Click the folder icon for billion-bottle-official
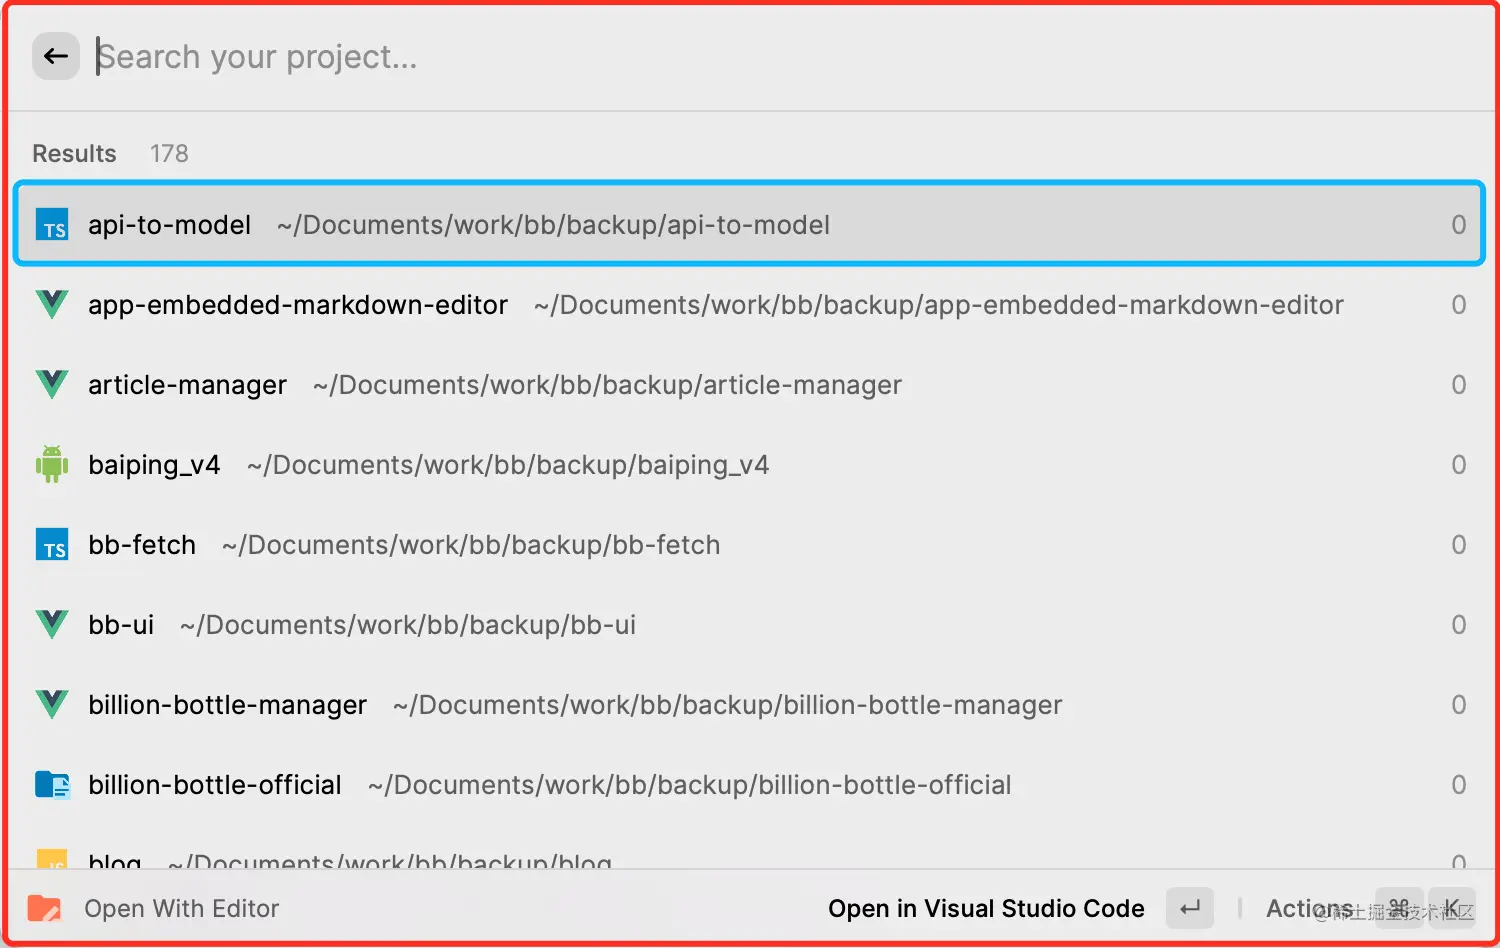This screenshot has height=948, width=1500. pyautogui.click(x=52, y=785)
